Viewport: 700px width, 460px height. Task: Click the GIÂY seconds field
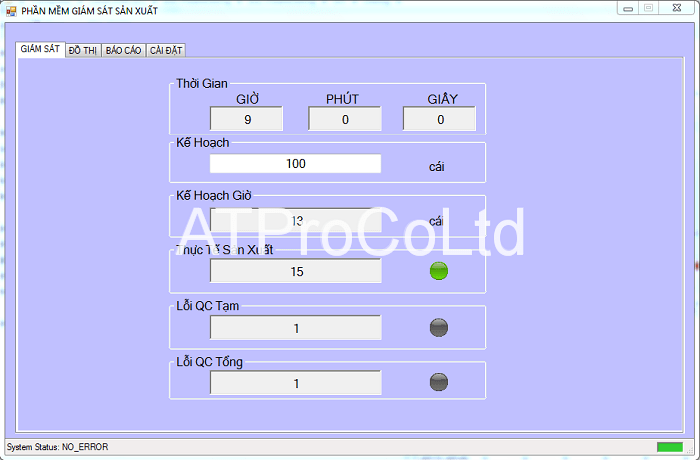pos(441,119)
